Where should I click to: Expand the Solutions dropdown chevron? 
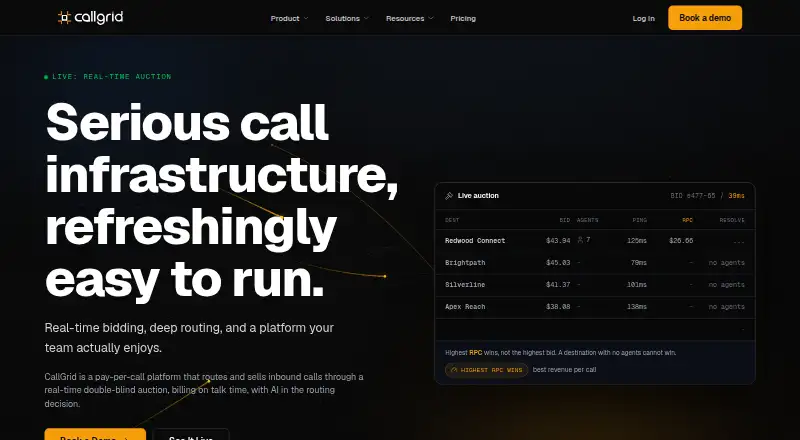coord(366,18)
